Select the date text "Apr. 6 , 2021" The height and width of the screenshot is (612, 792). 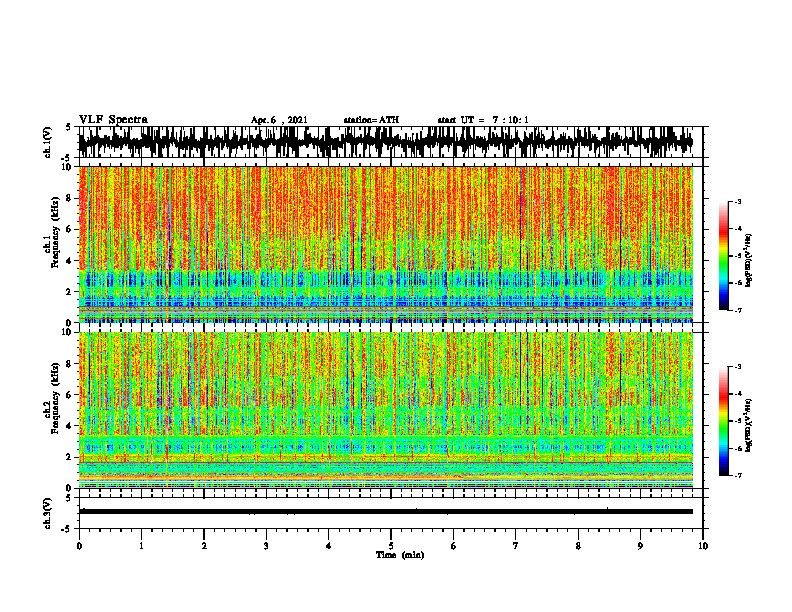(x=279, y=120)
